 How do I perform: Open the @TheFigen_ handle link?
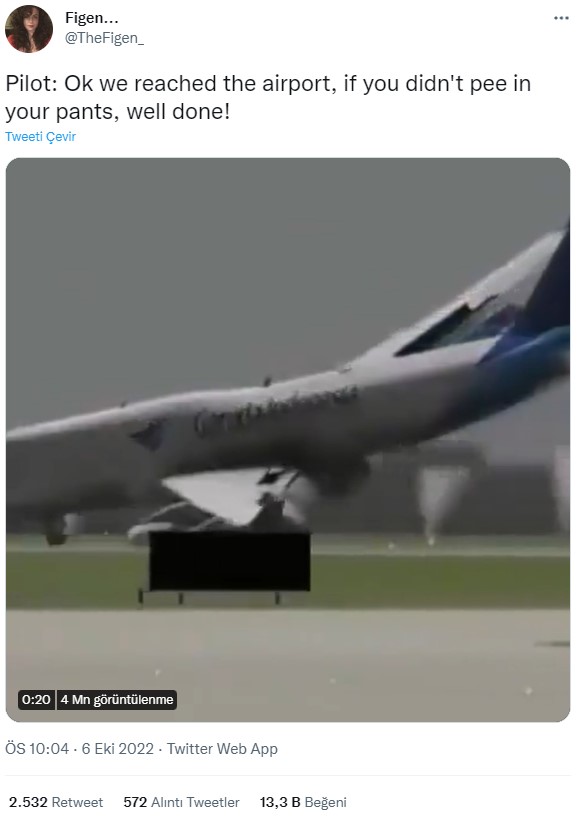104,38
